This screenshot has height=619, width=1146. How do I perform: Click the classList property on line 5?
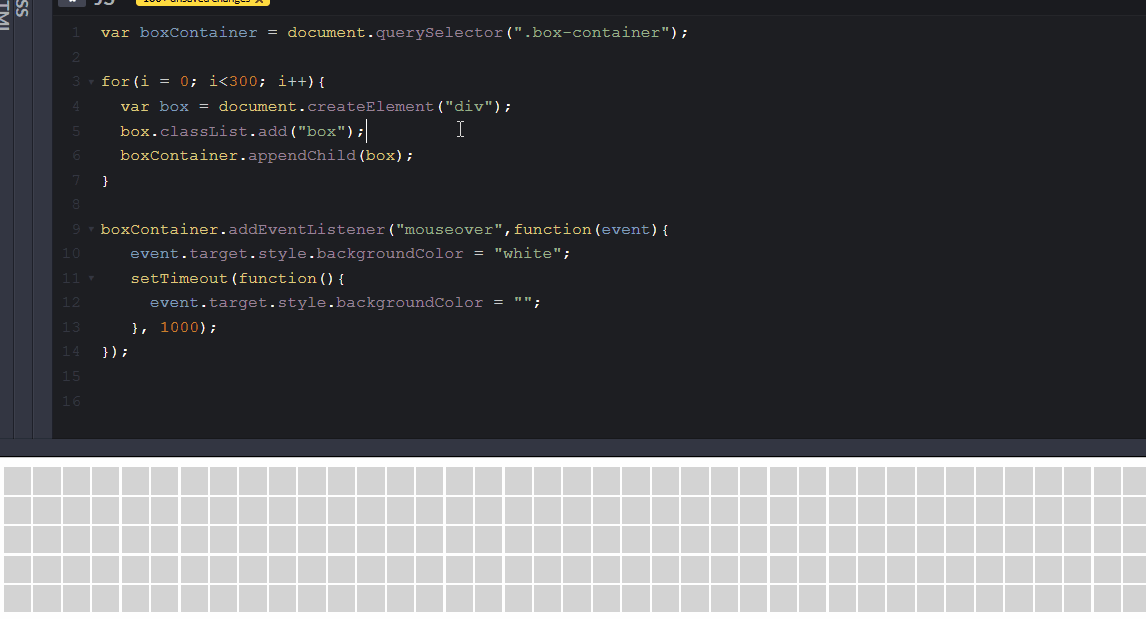click(x=203, y=132)
